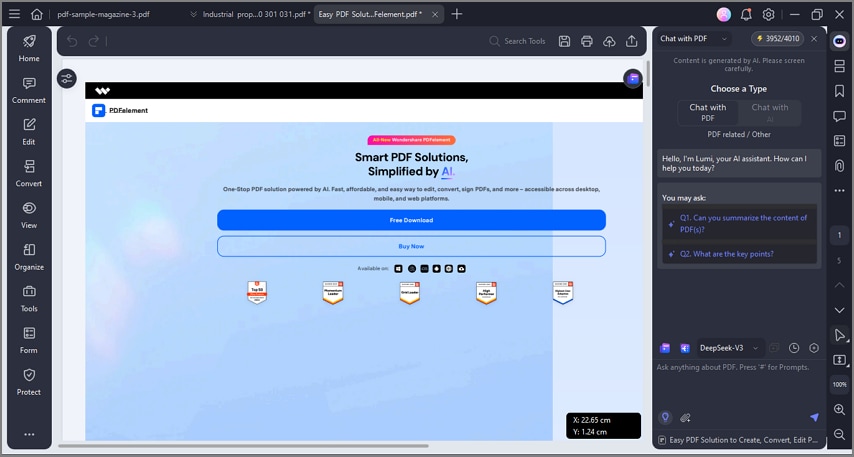Zoom out of the page
This screenshot has width=854, height=457.
pos(839,434)
